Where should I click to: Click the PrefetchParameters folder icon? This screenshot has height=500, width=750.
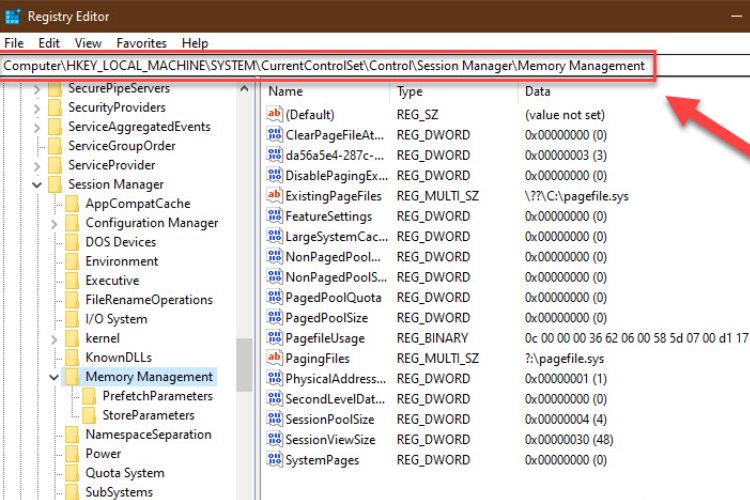(89, 396)
